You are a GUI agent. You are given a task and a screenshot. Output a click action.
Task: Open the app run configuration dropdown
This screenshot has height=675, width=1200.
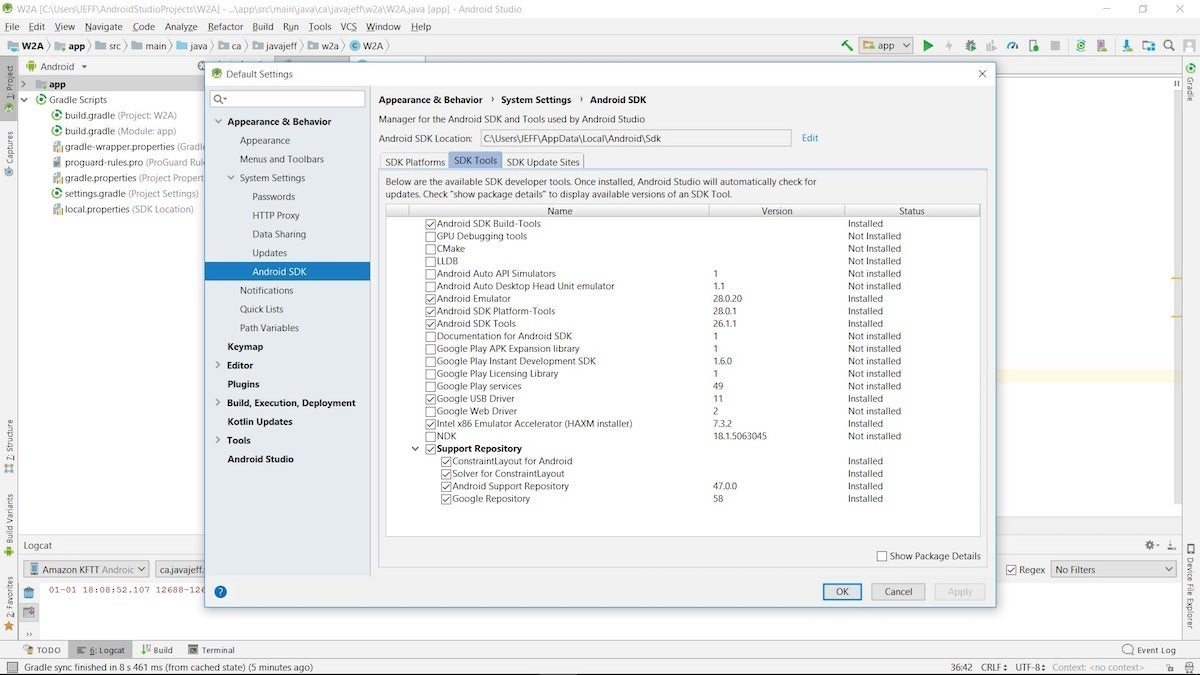886,45
